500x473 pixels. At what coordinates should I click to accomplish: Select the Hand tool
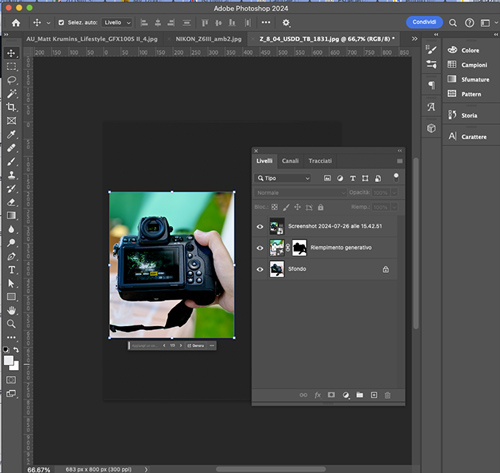coord(11,310)
